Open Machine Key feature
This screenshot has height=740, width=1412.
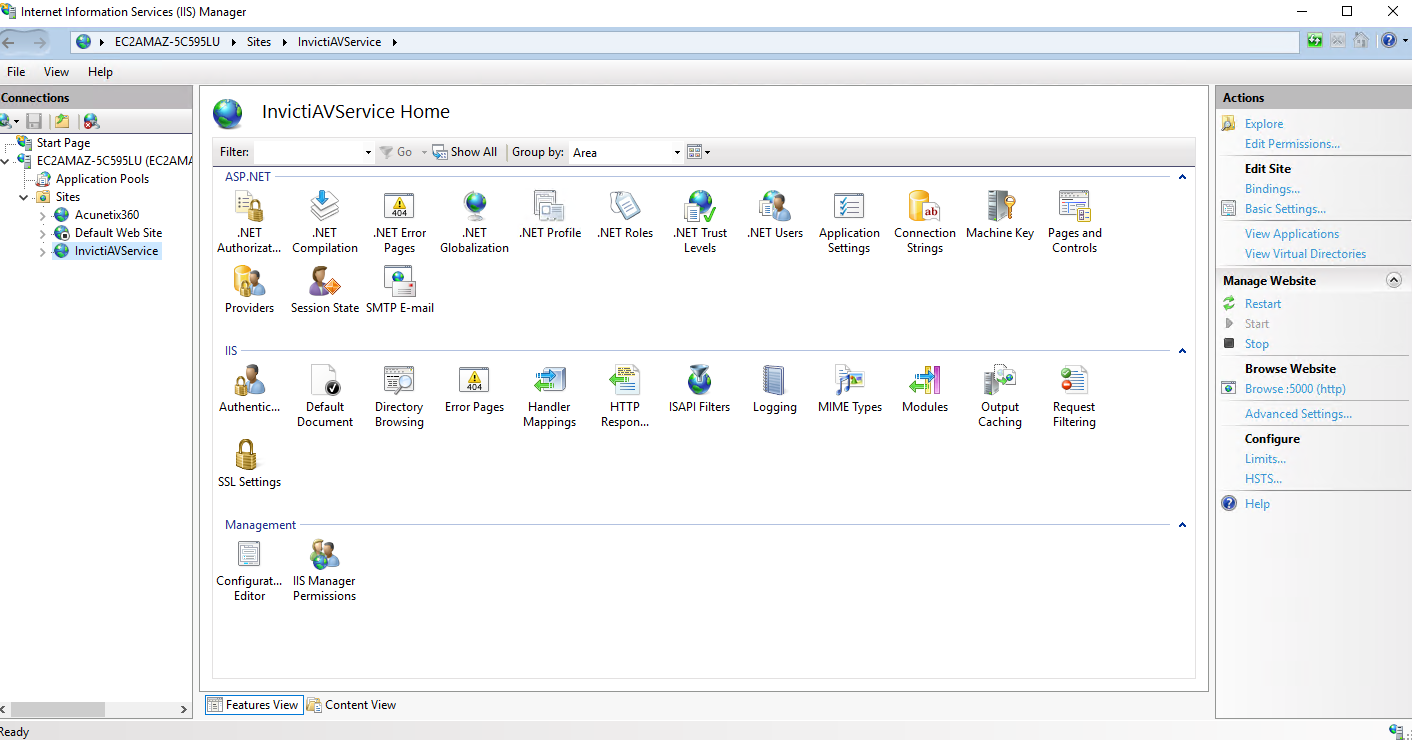[x=1000, y=214]
